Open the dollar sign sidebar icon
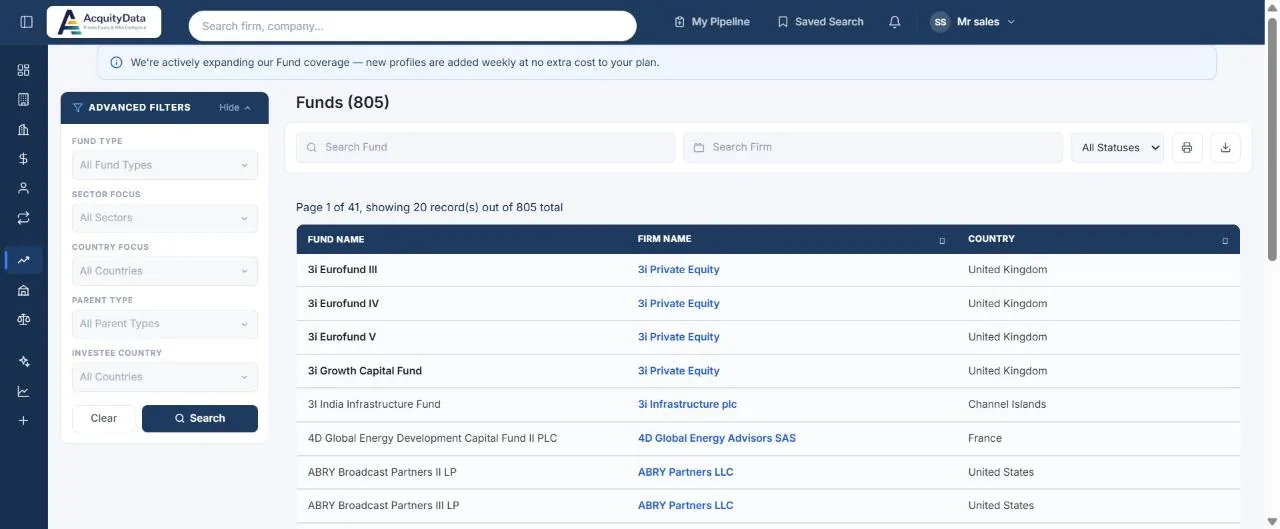Screen dimensions: 1280x529 pyautogui.click(x=24, y=158)
